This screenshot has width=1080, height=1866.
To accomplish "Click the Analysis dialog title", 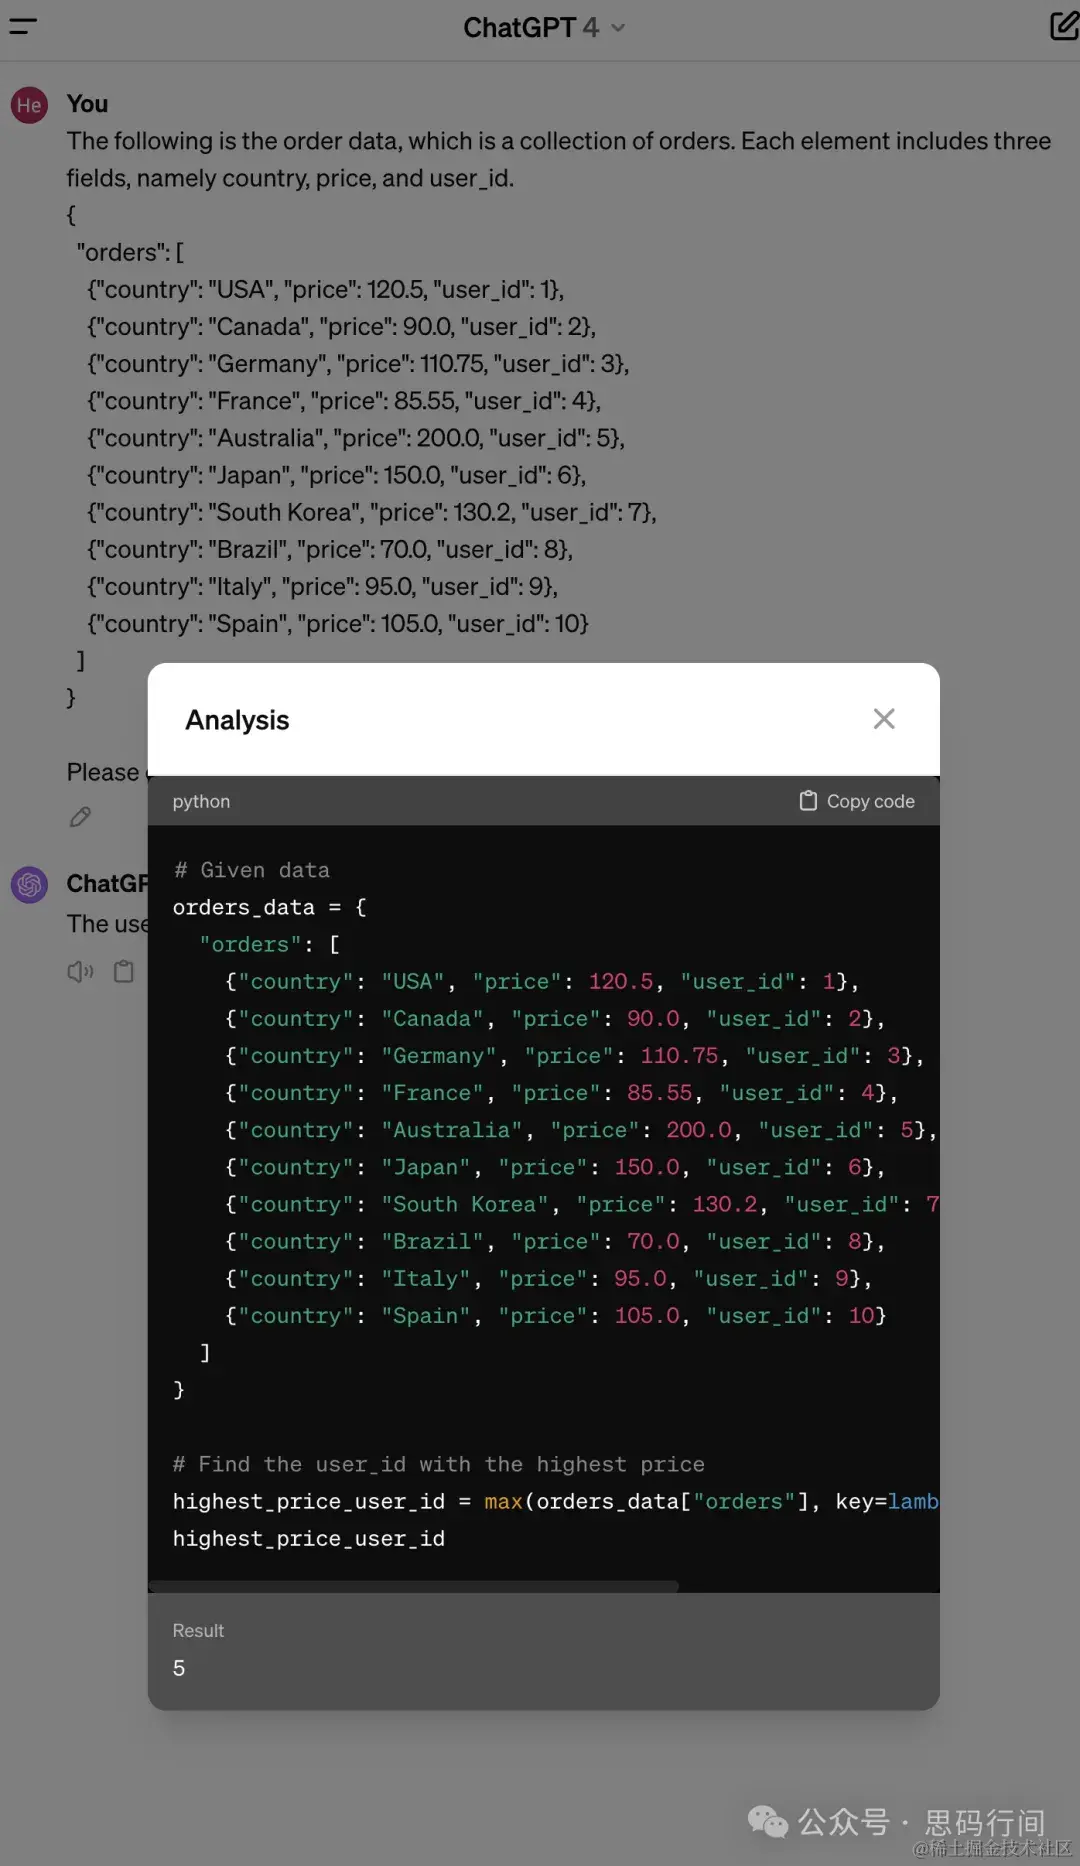I will 237,720.
